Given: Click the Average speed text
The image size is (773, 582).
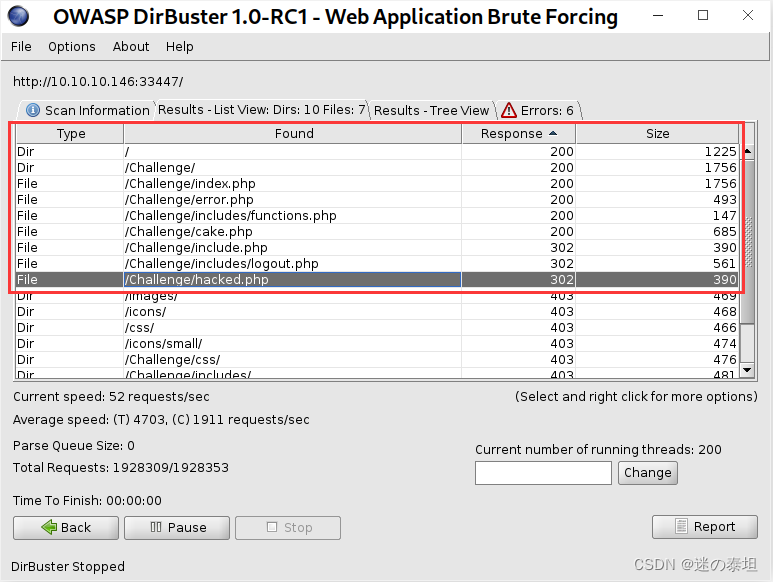Looking at the screenshot, I should [161, 419].
